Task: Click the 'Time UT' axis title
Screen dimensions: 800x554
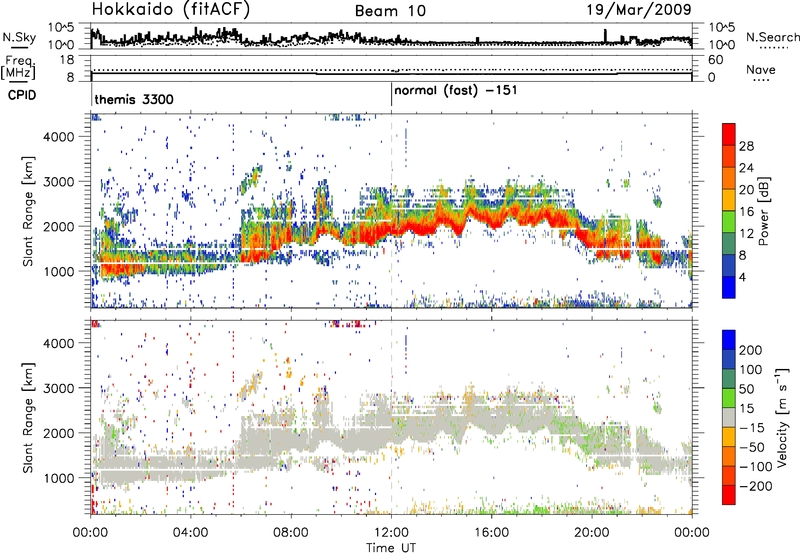Action: coord(391,548)
